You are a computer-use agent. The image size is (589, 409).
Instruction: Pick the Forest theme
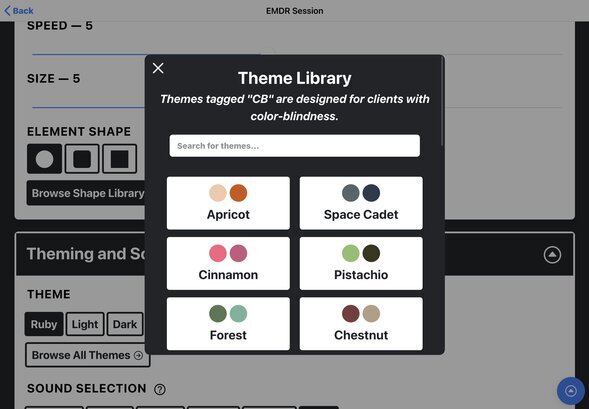coord(228,324)
